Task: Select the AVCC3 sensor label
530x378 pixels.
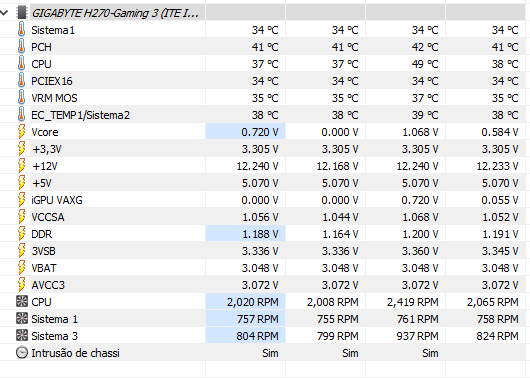Action: click(48, 285)
